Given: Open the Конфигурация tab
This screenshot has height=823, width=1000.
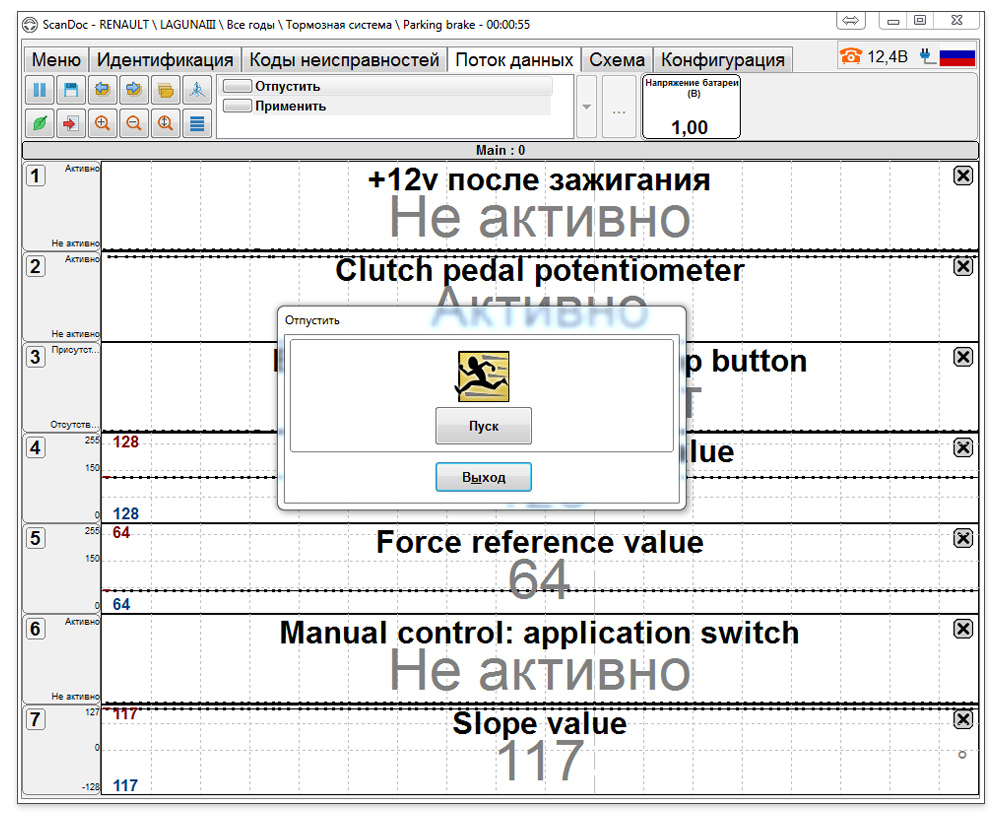Looking at the screenshot, I should click(x=723, y=59).
